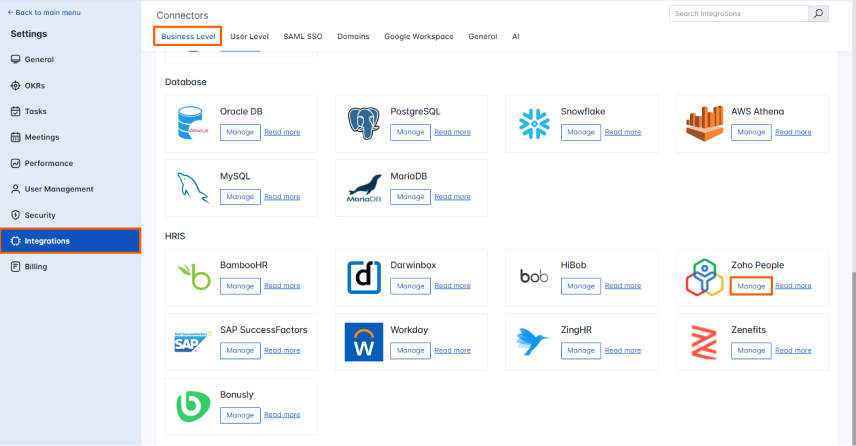Manage the PostgreSQL connector
The image size is (856, 446).
[411, 132]
